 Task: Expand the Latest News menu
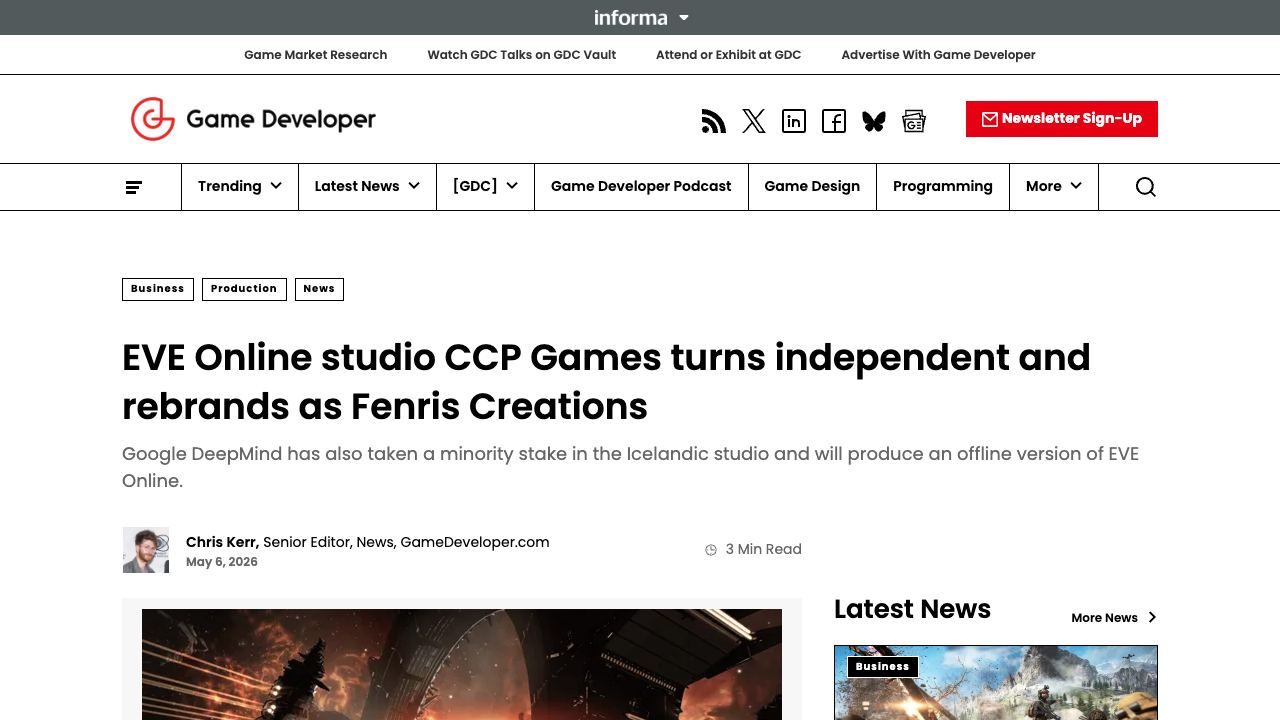pyautogui.click(x=367, y=186)
